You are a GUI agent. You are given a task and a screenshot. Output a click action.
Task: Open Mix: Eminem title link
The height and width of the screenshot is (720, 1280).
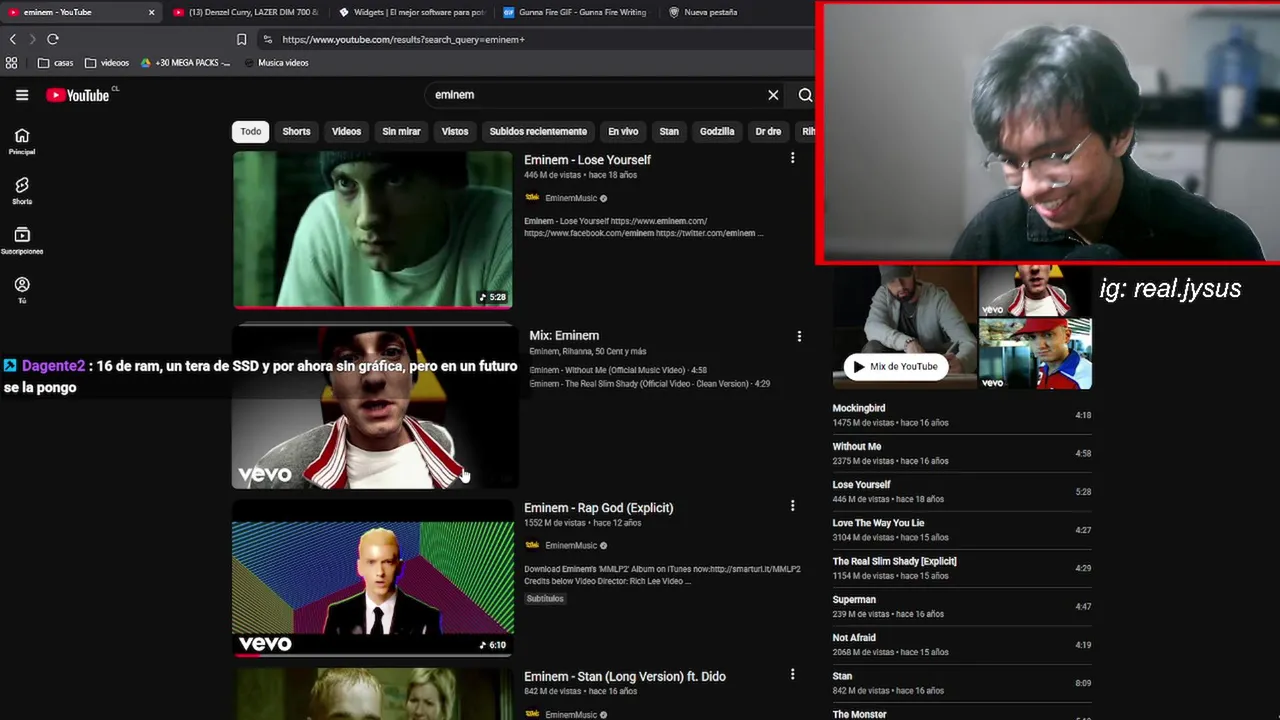click(564, 336)
